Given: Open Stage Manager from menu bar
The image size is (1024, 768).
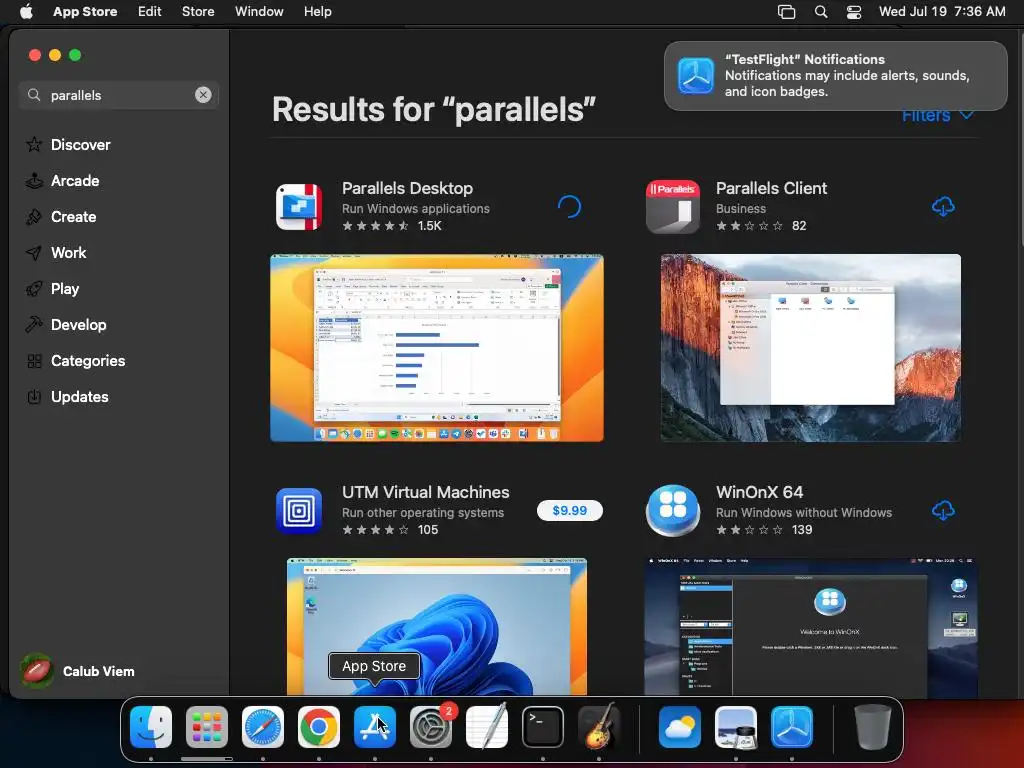Looking at the screenshot, I should pos(786,11).
